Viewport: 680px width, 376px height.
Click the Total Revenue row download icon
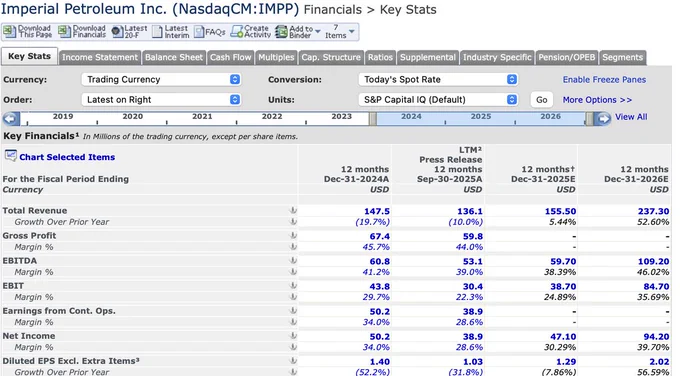click(293, 210)
